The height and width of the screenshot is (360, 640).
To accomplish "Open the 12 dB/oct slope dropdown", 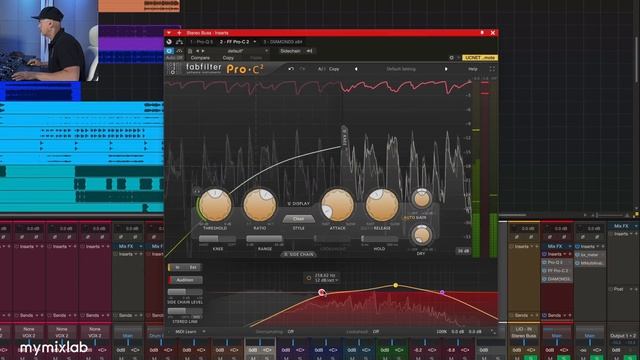I will (x=326, y=280).
